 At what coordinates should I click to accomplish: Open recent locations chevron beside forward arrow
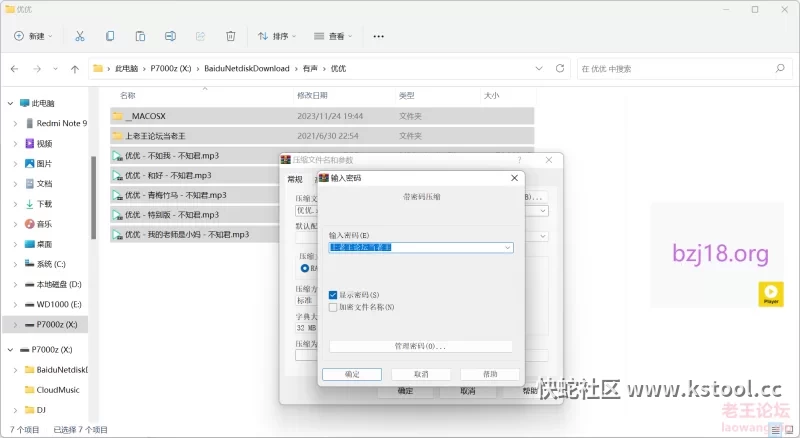(55, 69)
